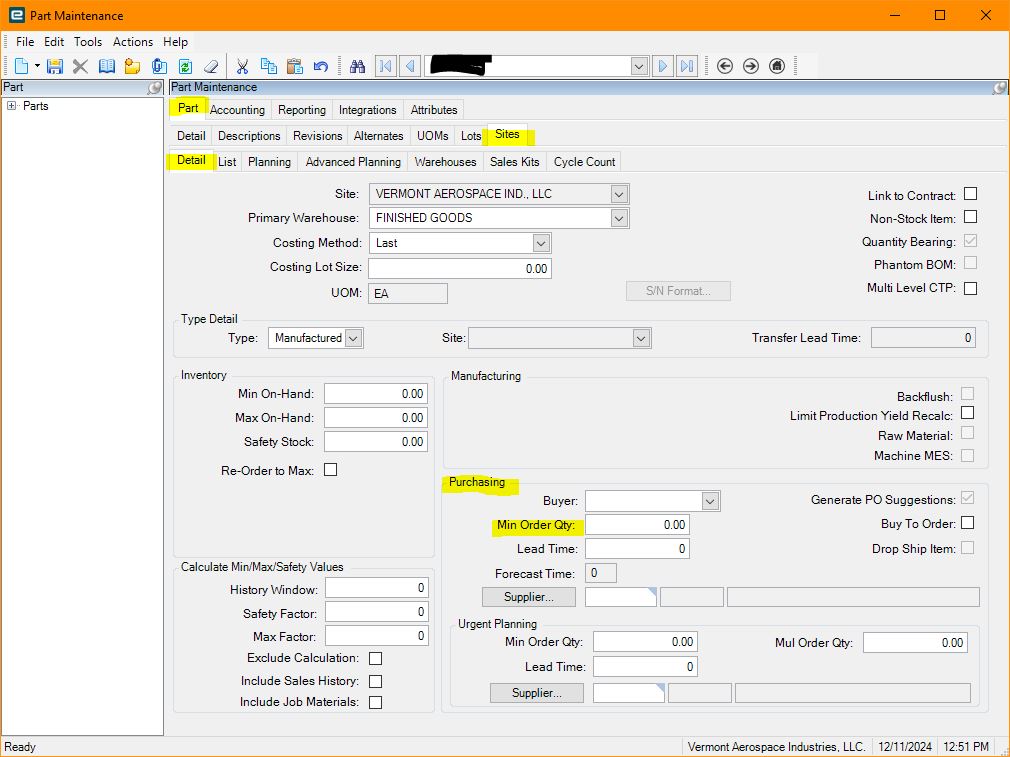
Task: Toggle the Non-Stock Item checkbox
Action: [x=970, y=216]
